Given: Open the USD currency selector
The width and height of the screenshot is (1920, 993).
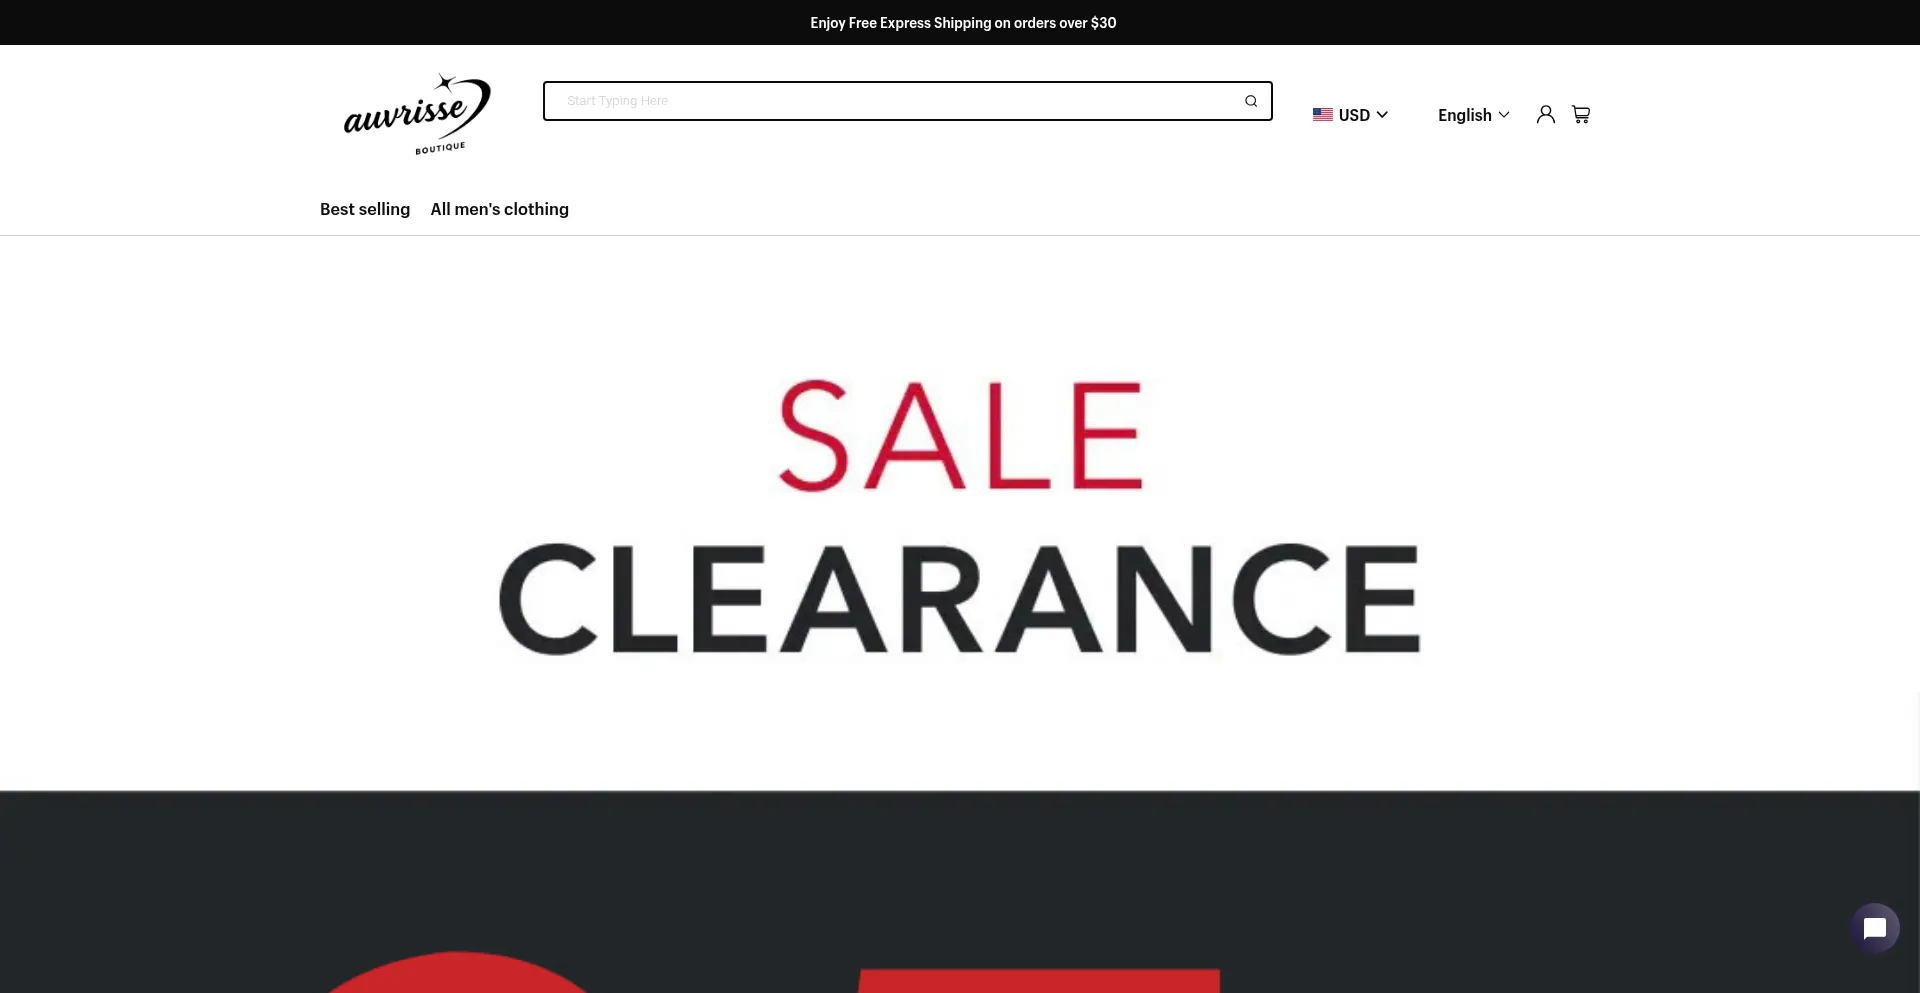Looking at the screenshot, I should 1350,115.
